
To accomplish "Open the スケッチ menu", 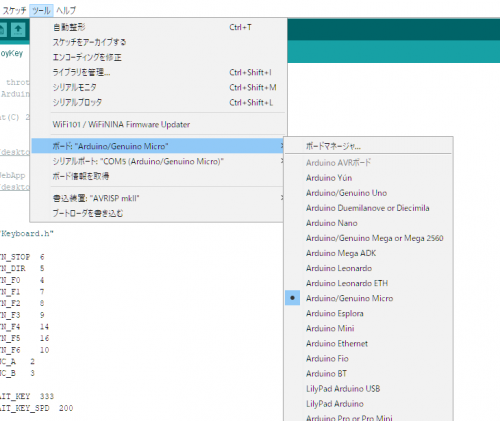I will point(14,10).
